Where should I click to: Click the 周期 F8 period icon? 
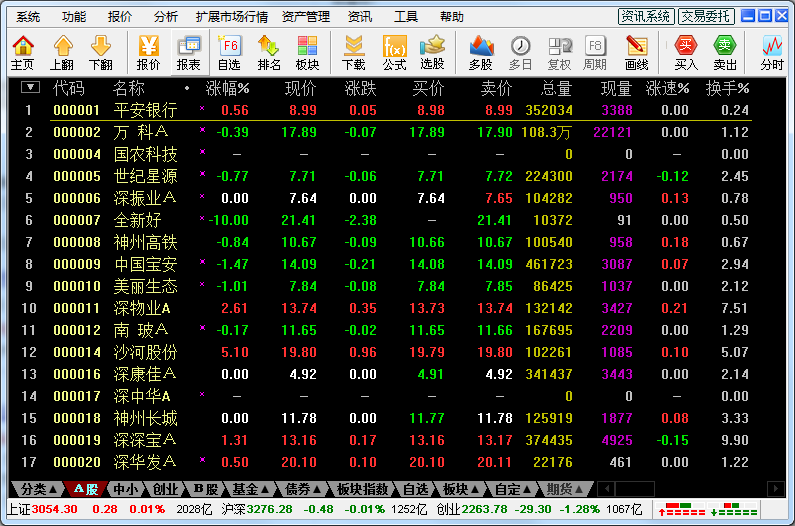click(x=595, y=52)
